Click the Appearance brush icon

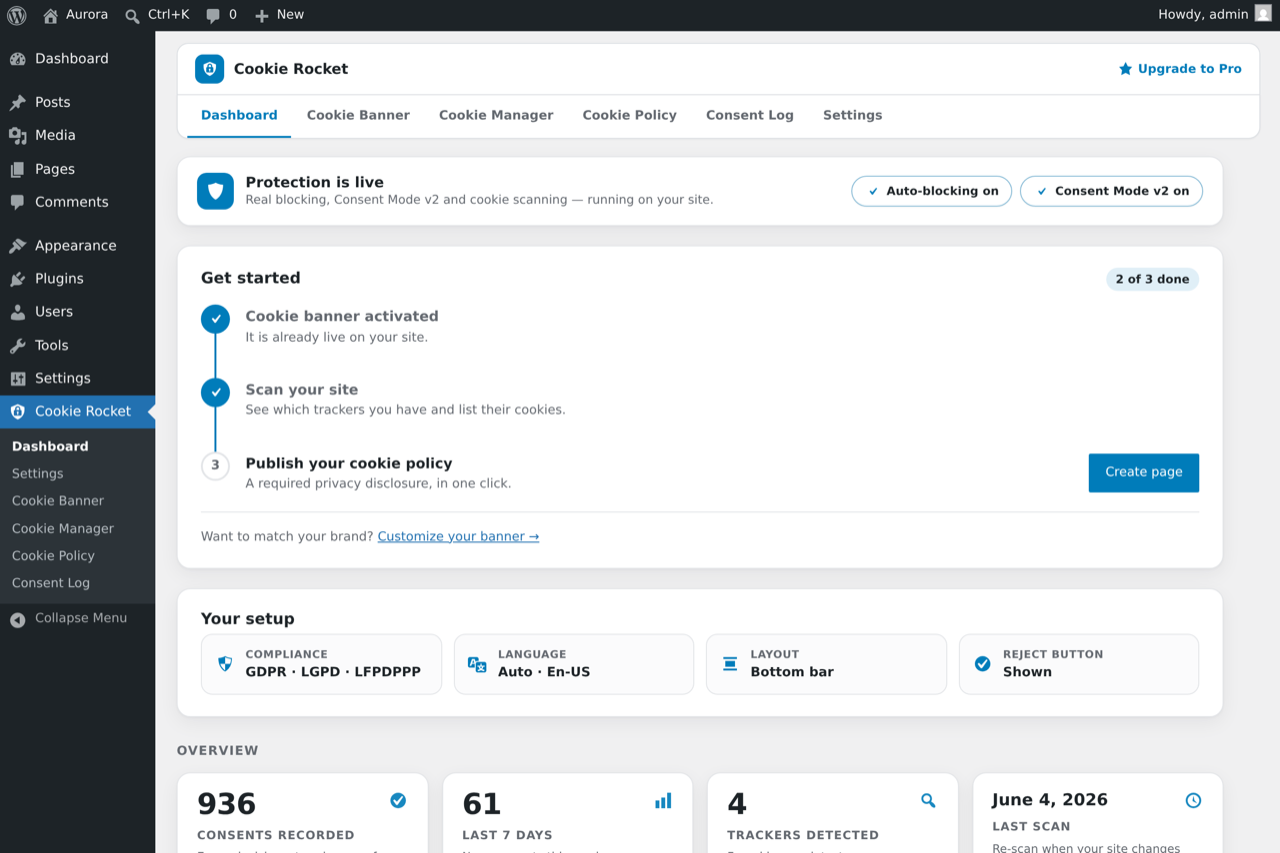[18, 246]
